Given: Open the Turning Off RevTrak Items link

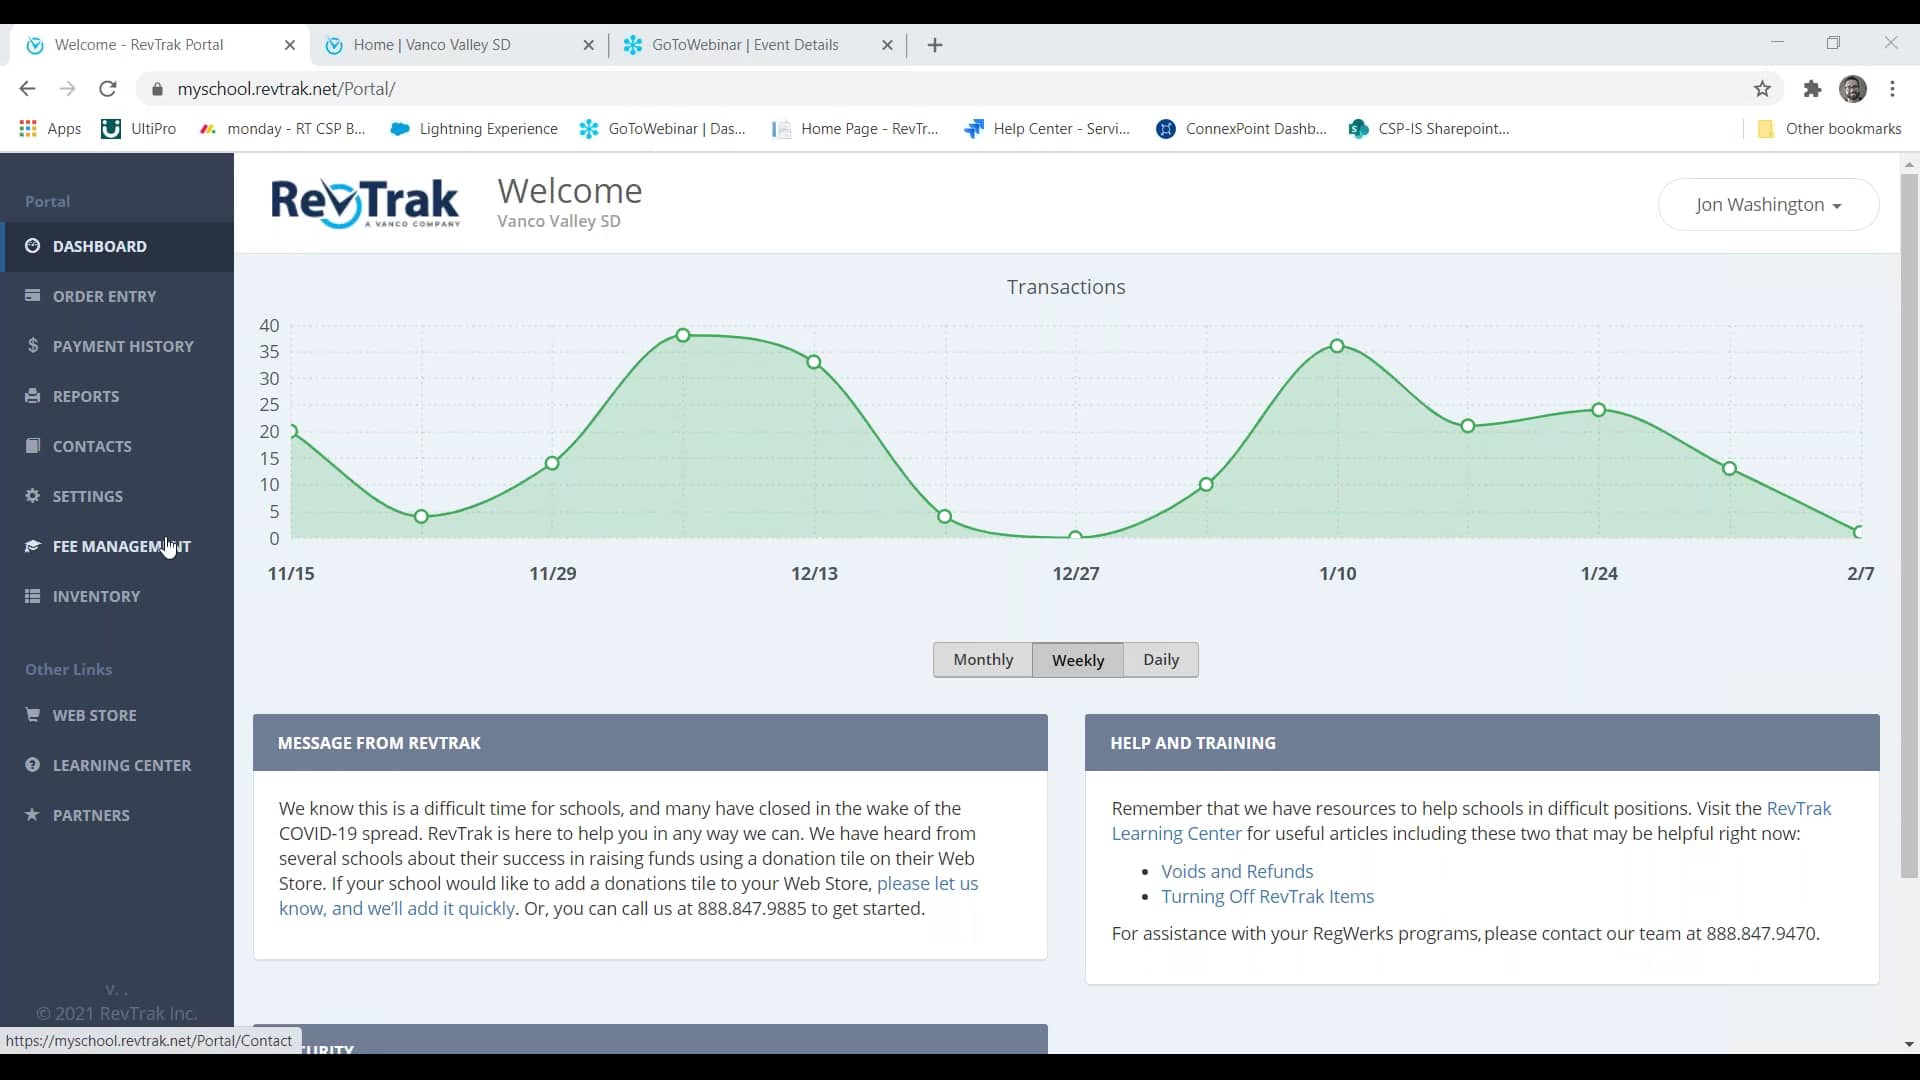Looking at the screenshot, I should (1267, 896).
